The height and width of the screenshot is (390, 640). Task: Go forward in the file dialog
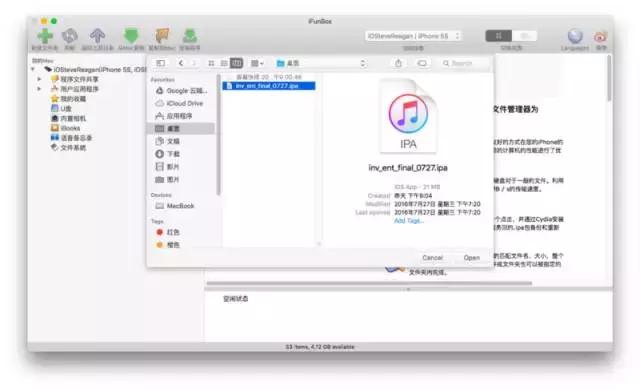point(194,63)
